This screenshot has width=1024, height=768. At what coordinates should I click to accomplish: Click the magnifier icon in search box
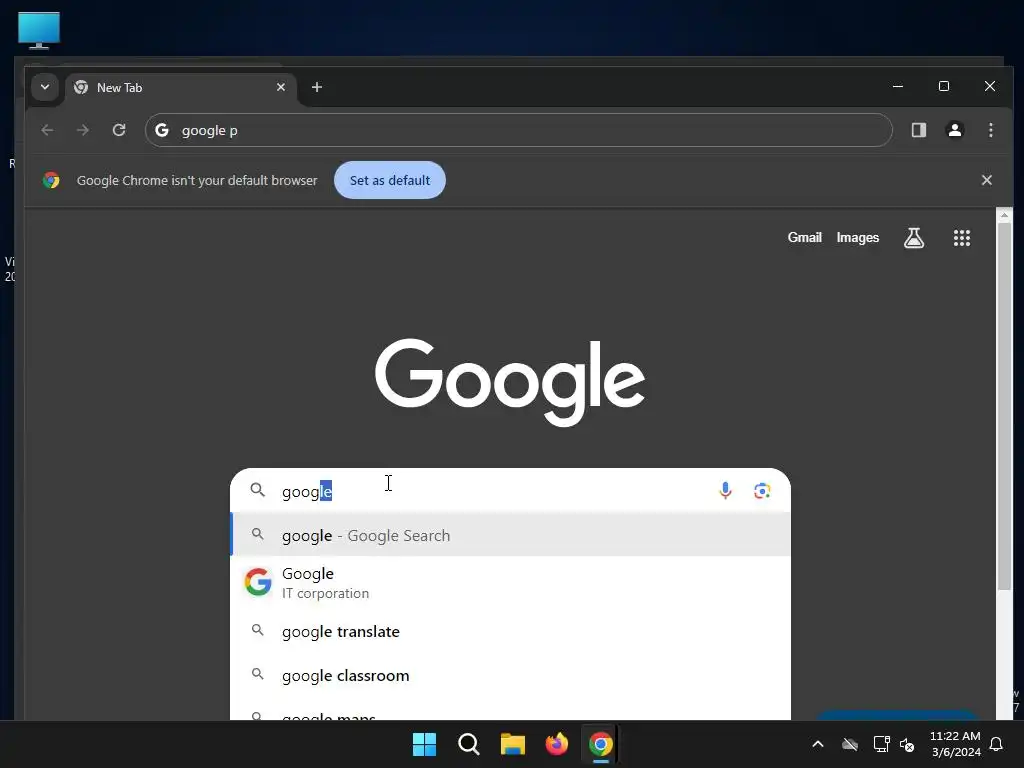pos(258,490)
